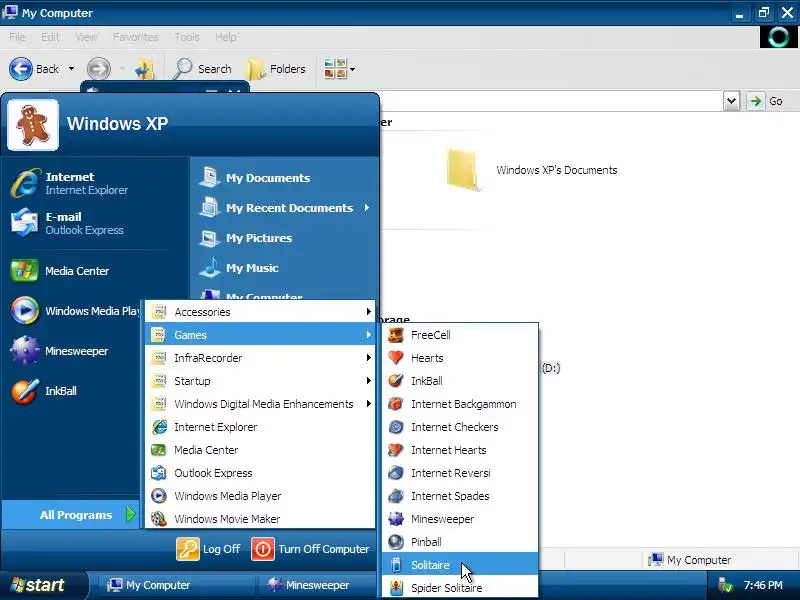800x600 pixels.
Task: Open the Favorites menu
Action: click(135, 37)
